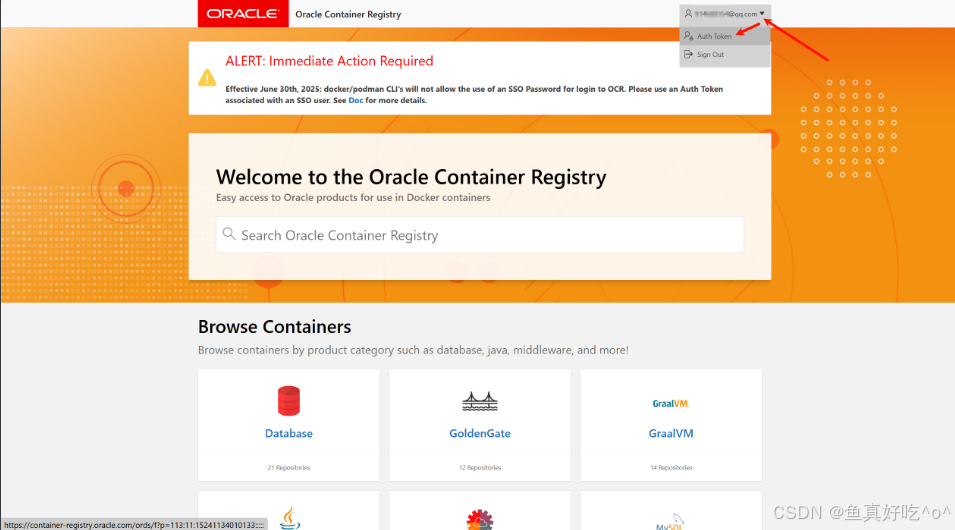Click the Oracle Container Registry header title
The image size is (955, 530).
click(x=348, y=15)
